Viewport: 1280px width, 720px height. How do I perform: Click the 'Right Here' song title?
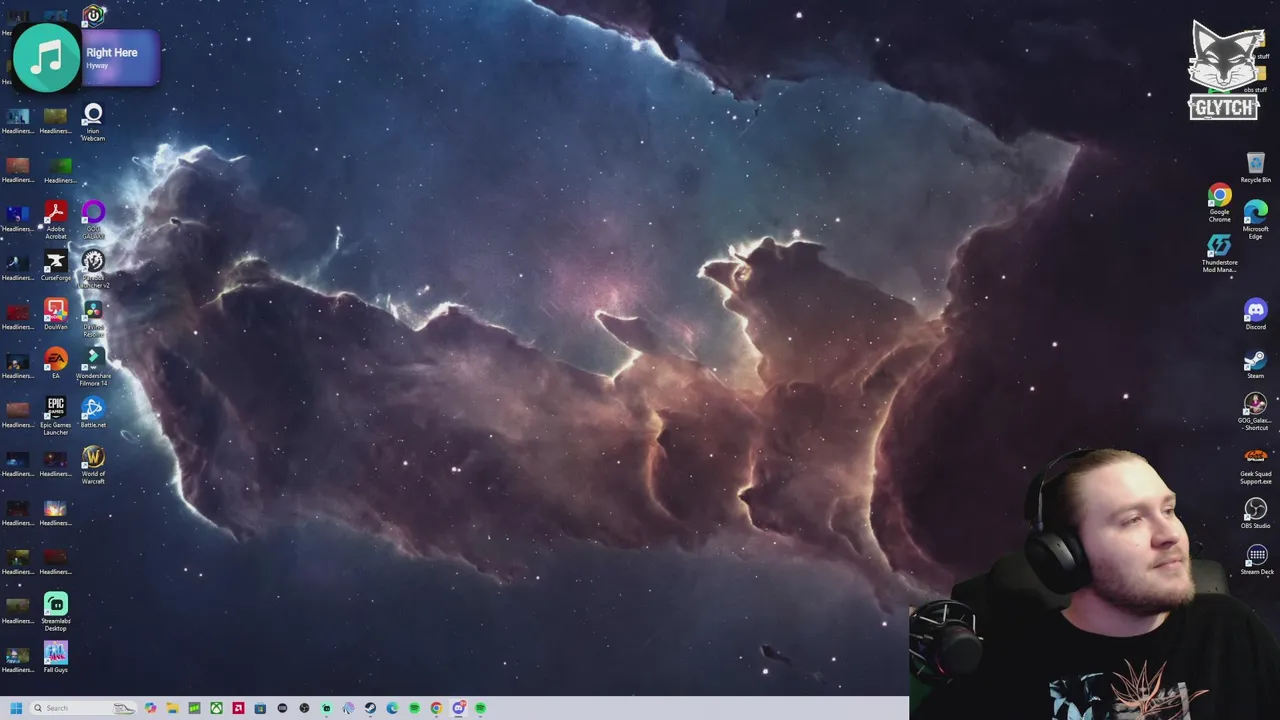(x=111, y=52)
